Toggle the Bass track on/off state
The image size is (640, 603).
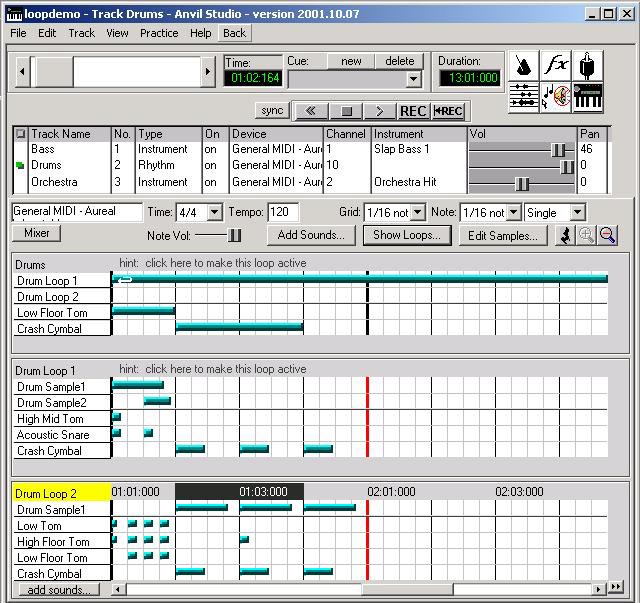(x=212, y=149)
